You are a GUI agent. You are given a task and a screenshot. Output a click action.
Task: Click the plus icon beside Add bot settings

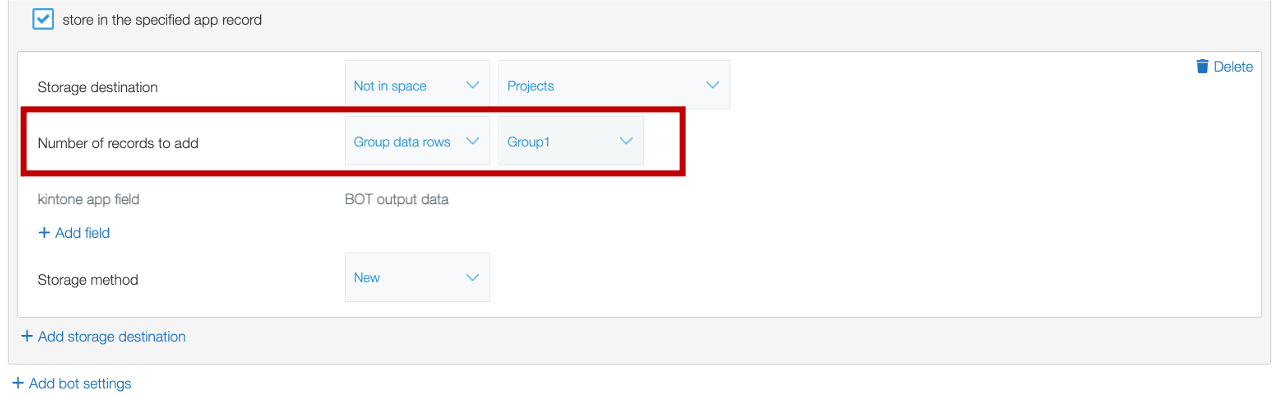[x=18, y=383]
